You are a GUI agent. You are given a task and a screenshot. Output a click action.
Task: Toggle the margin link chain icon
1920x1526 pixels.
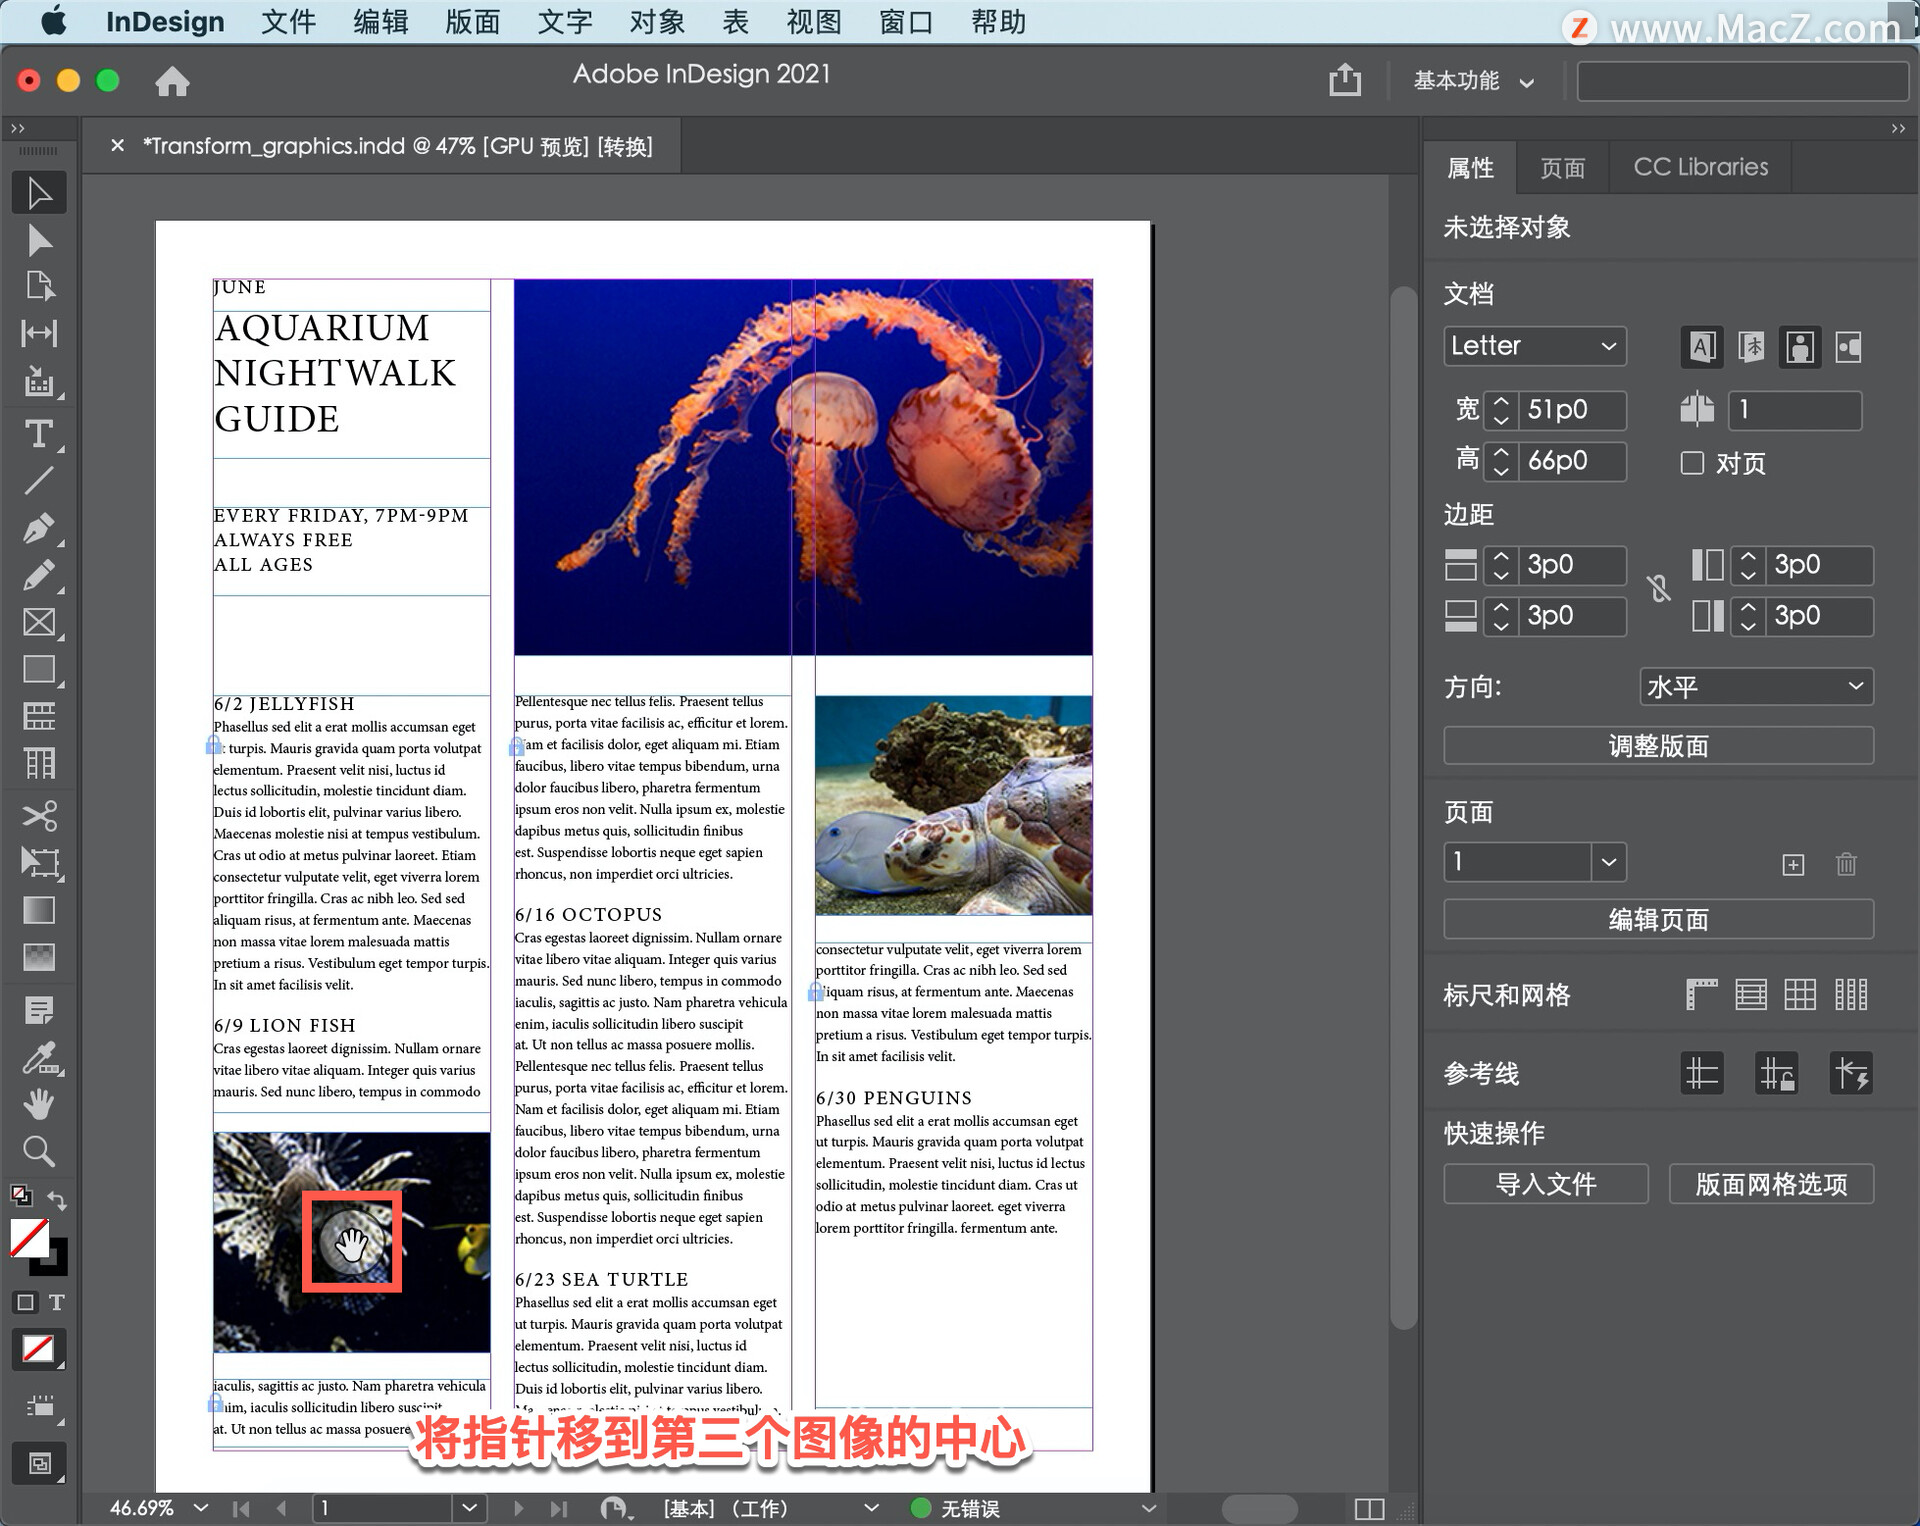tap(1659, 589)
